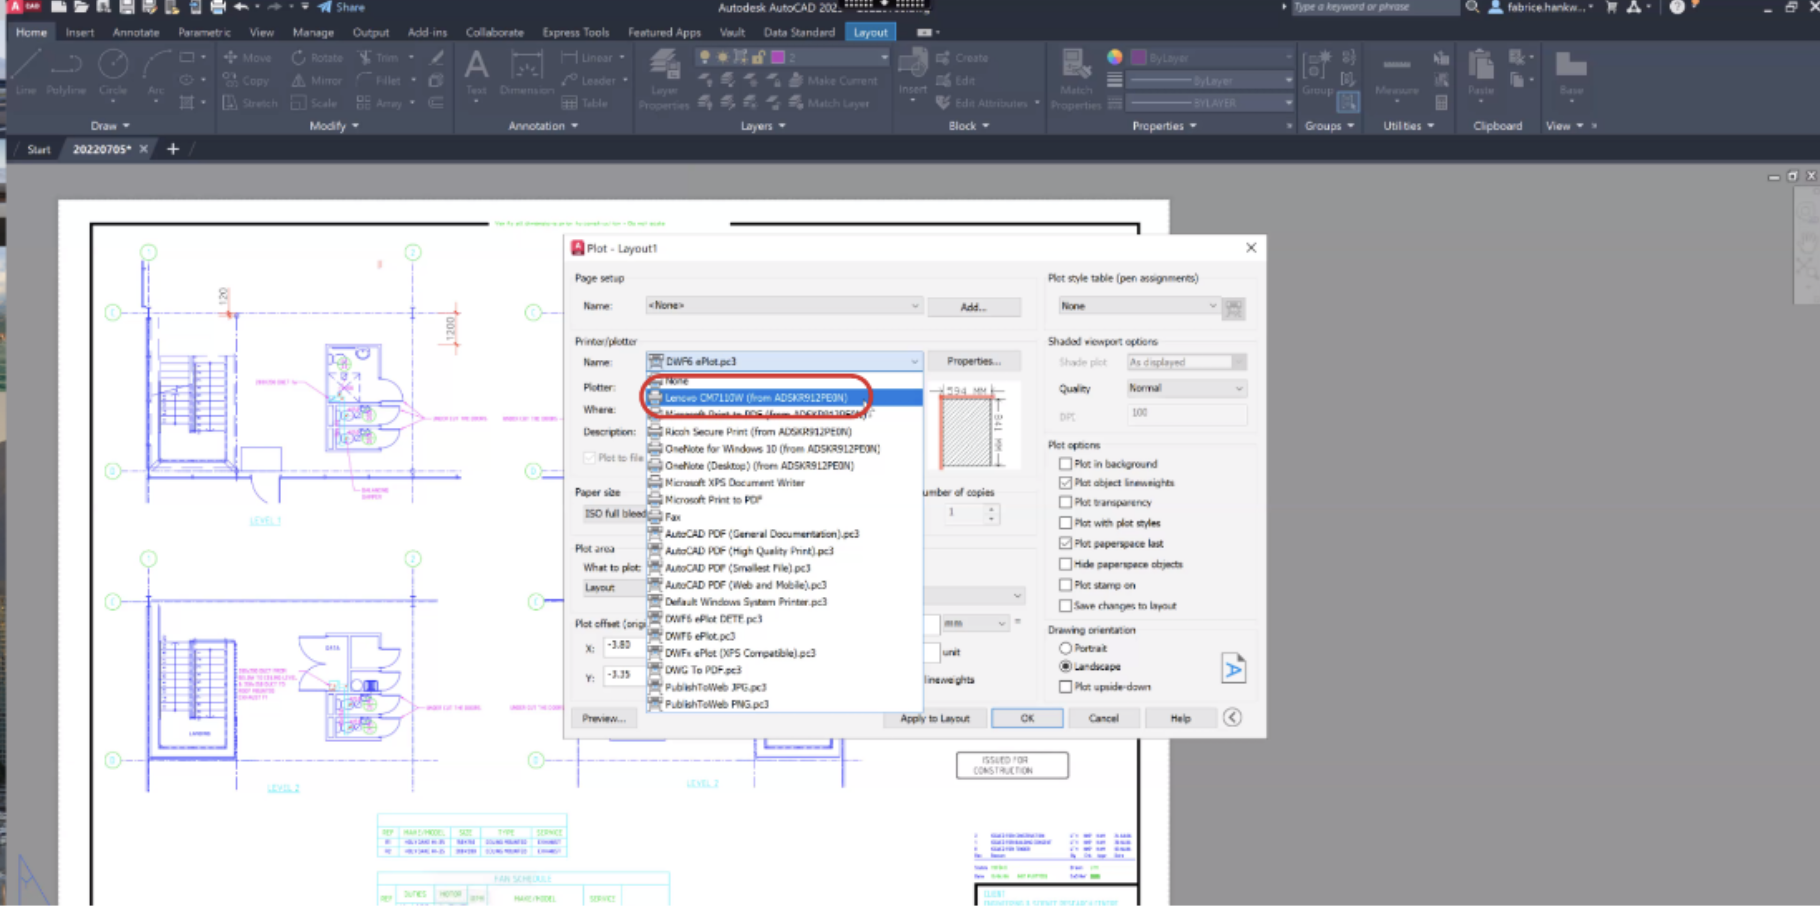This screenshot has width=1820, height=908.
Task: Open the Measure utility
Action: 1396,72
